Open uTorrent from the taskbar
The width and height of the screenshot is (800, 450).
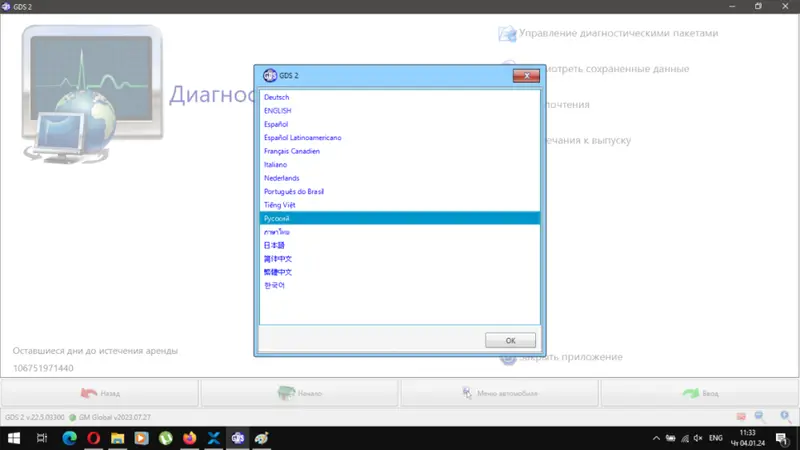[165, 438]
